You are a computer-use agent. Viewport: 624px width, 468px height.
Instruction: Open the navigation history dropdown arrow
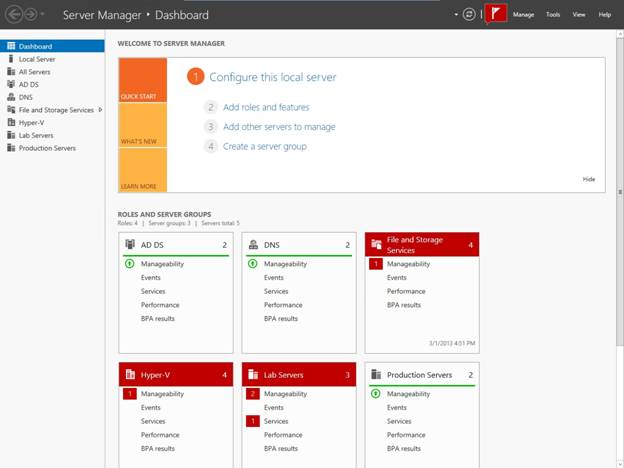tap(43, 15)
